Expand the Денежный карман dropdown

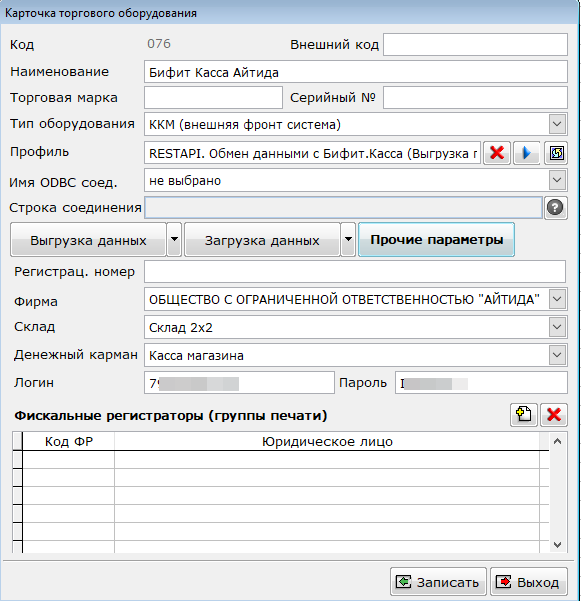click(x=557, y=355)
